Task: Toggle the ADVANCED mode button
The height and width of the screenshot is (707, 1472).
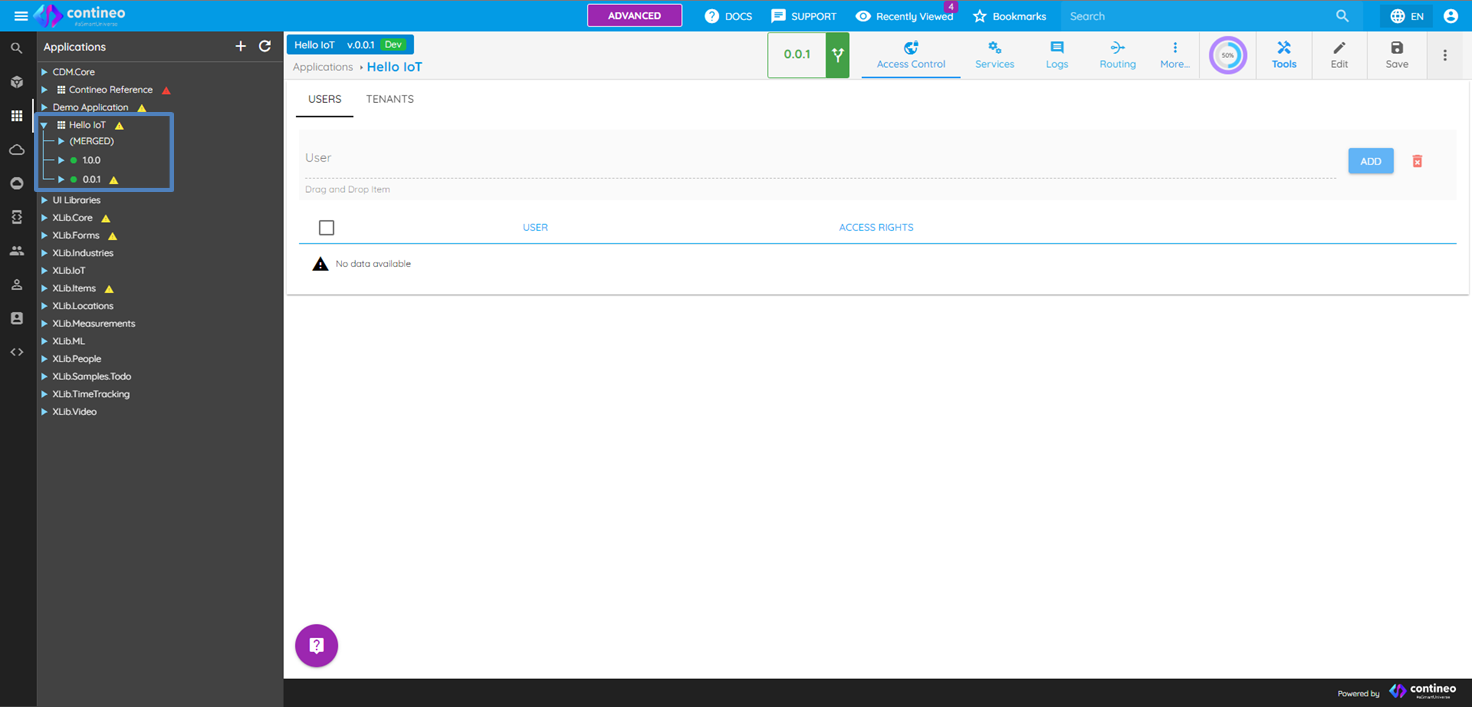Action: (x=634, y=16)
